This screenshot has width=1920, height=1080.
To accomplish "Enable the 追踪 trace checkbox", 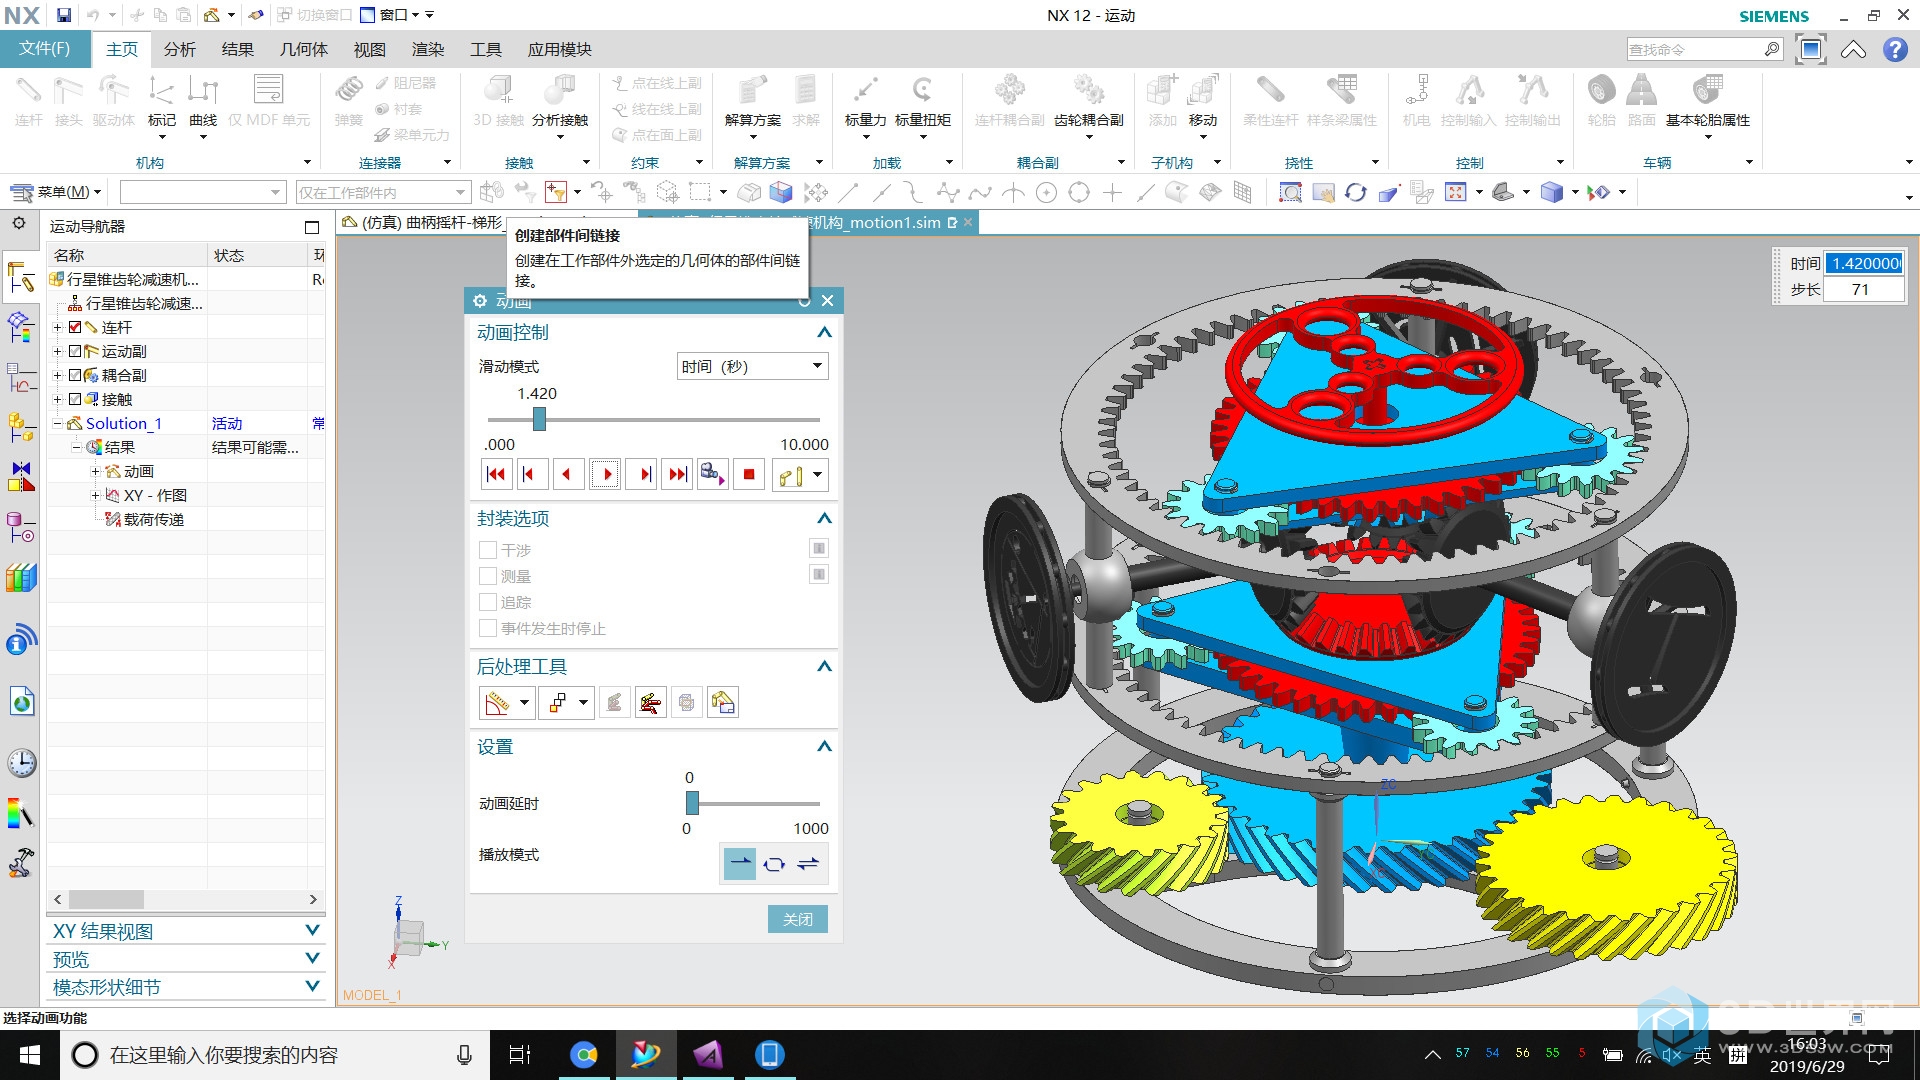I will click(488, 602).
